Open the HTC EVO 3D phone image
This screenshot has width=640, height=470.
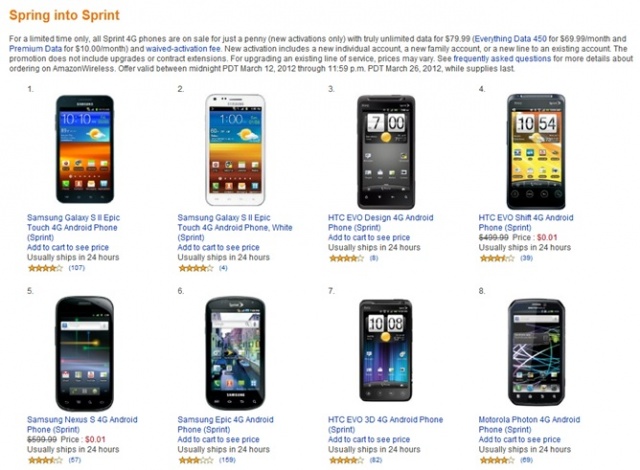[x=386, y=350]
